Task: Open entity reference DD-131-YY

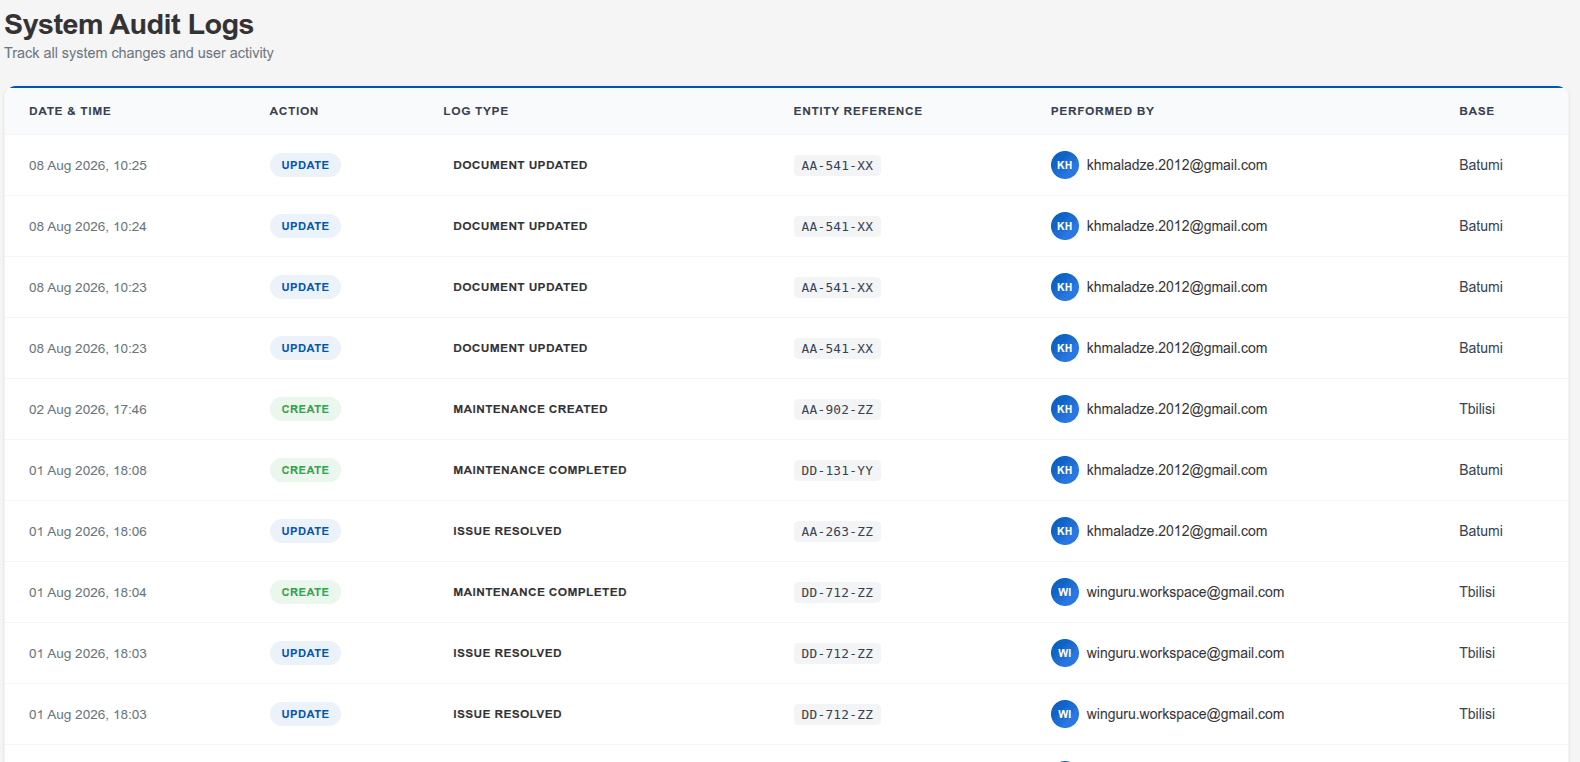Action: point(837,471)
